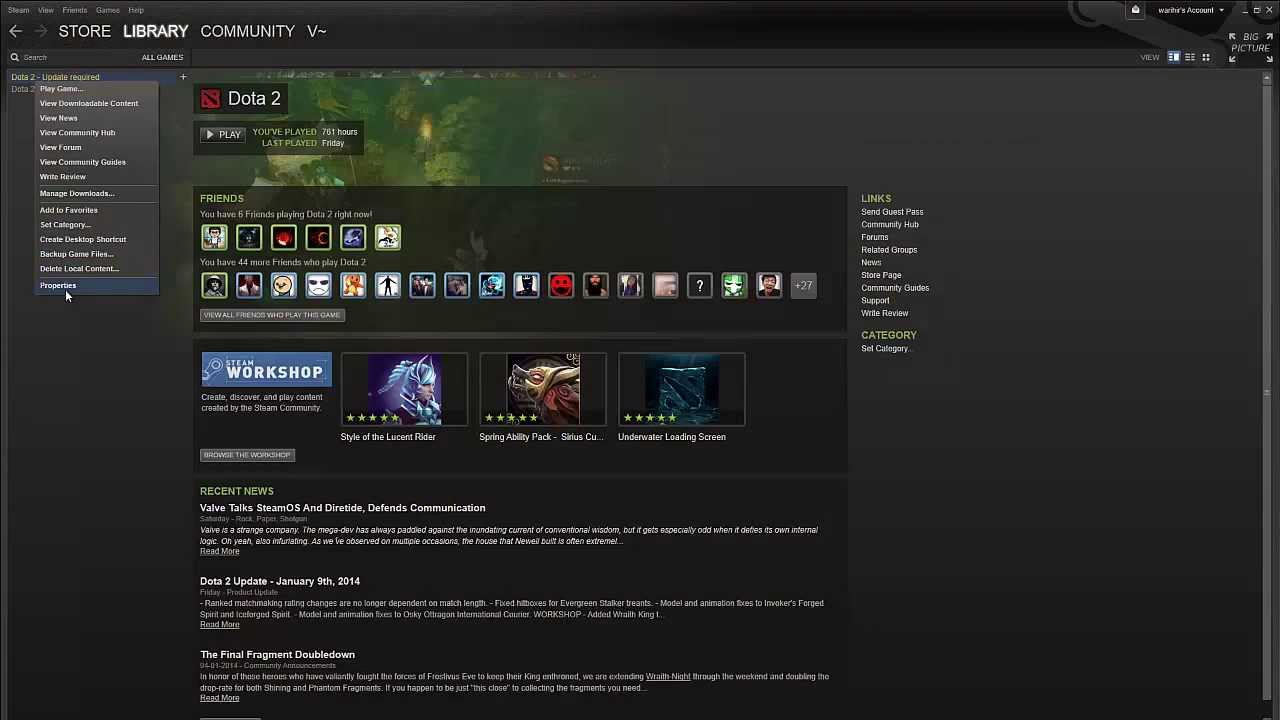The width and height of the screenshot is (1280, 720).
Task: Open Dota 2 Update January 9th headline
Action: coord(280,581)
